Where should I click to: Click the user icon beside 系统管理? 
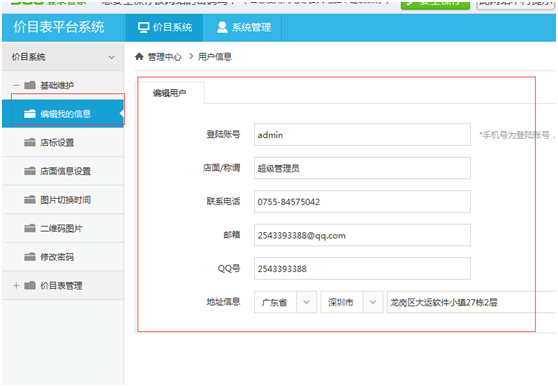click(222, 27)
